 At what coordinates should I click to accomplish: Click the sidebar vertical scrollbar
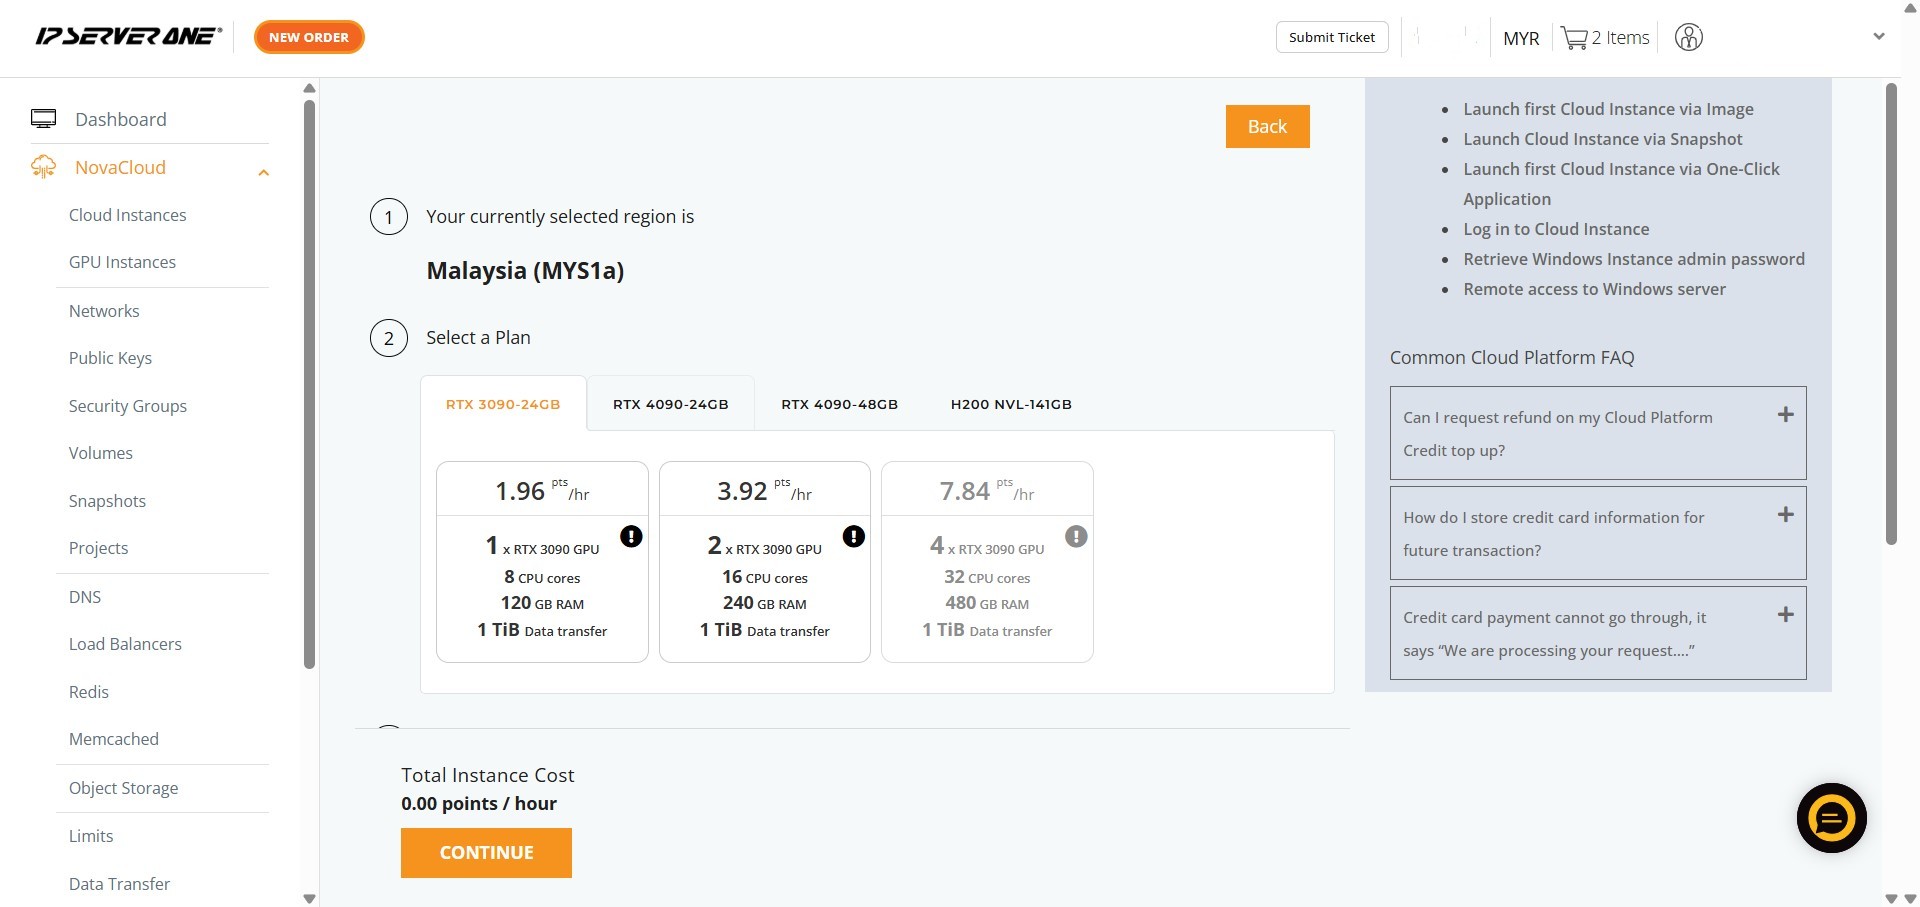(x=310, y=380)
